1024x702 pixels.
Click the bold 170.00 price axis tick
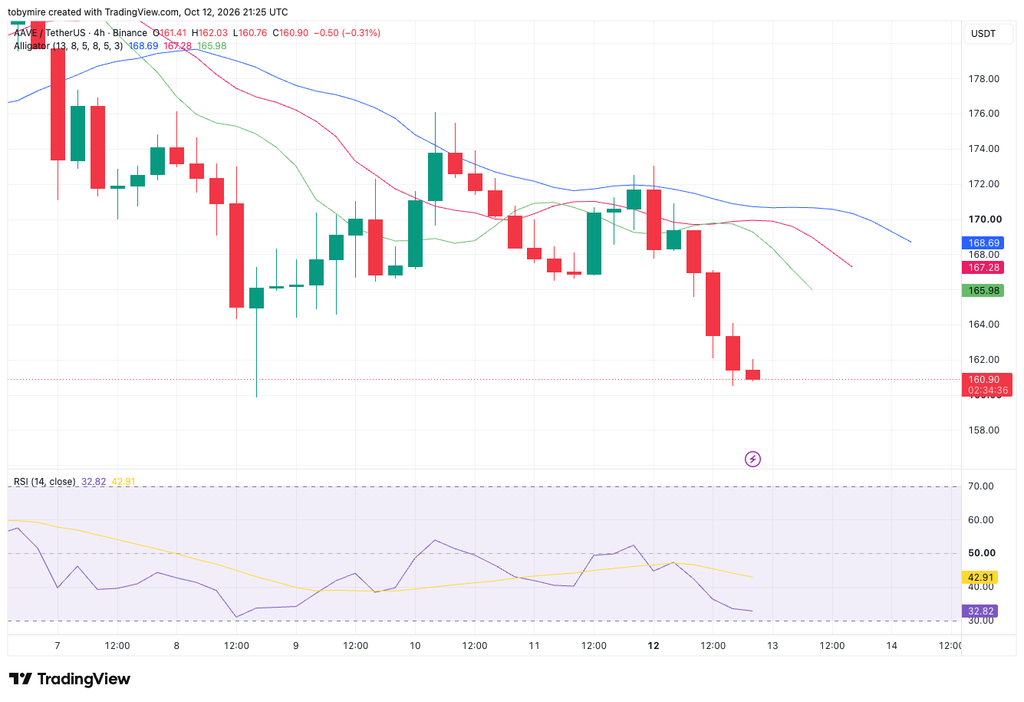(984, 219)
